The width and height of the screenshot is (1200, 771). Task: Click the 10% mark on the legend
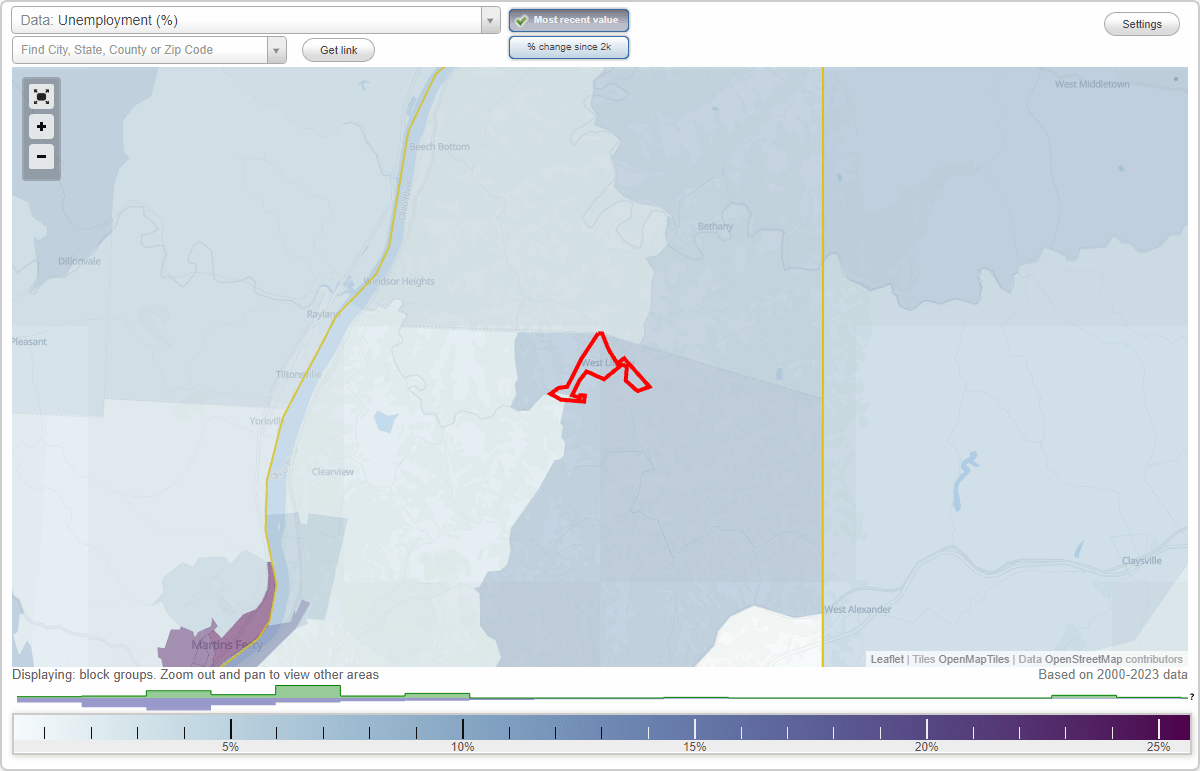point(462,747)
